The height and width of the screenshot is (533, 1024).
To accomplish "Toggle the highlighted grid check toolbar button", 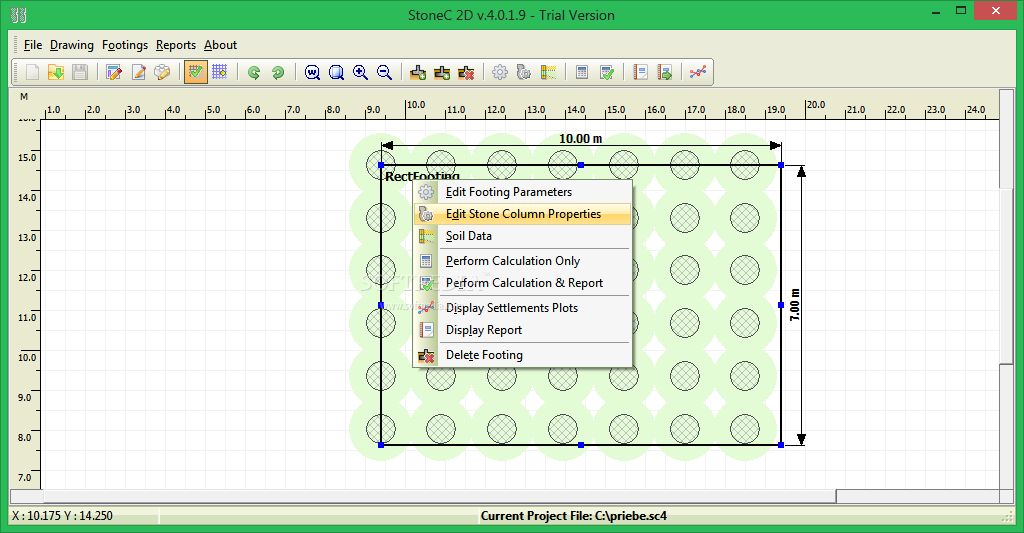I will tap(196, 72).
